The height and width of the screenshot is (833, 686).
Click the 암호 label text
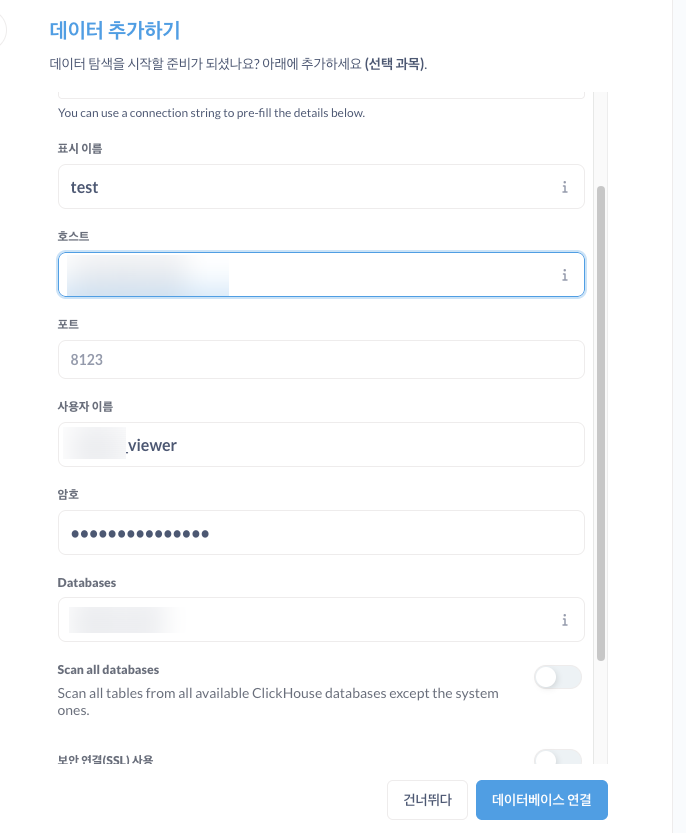tap(68, 494)
